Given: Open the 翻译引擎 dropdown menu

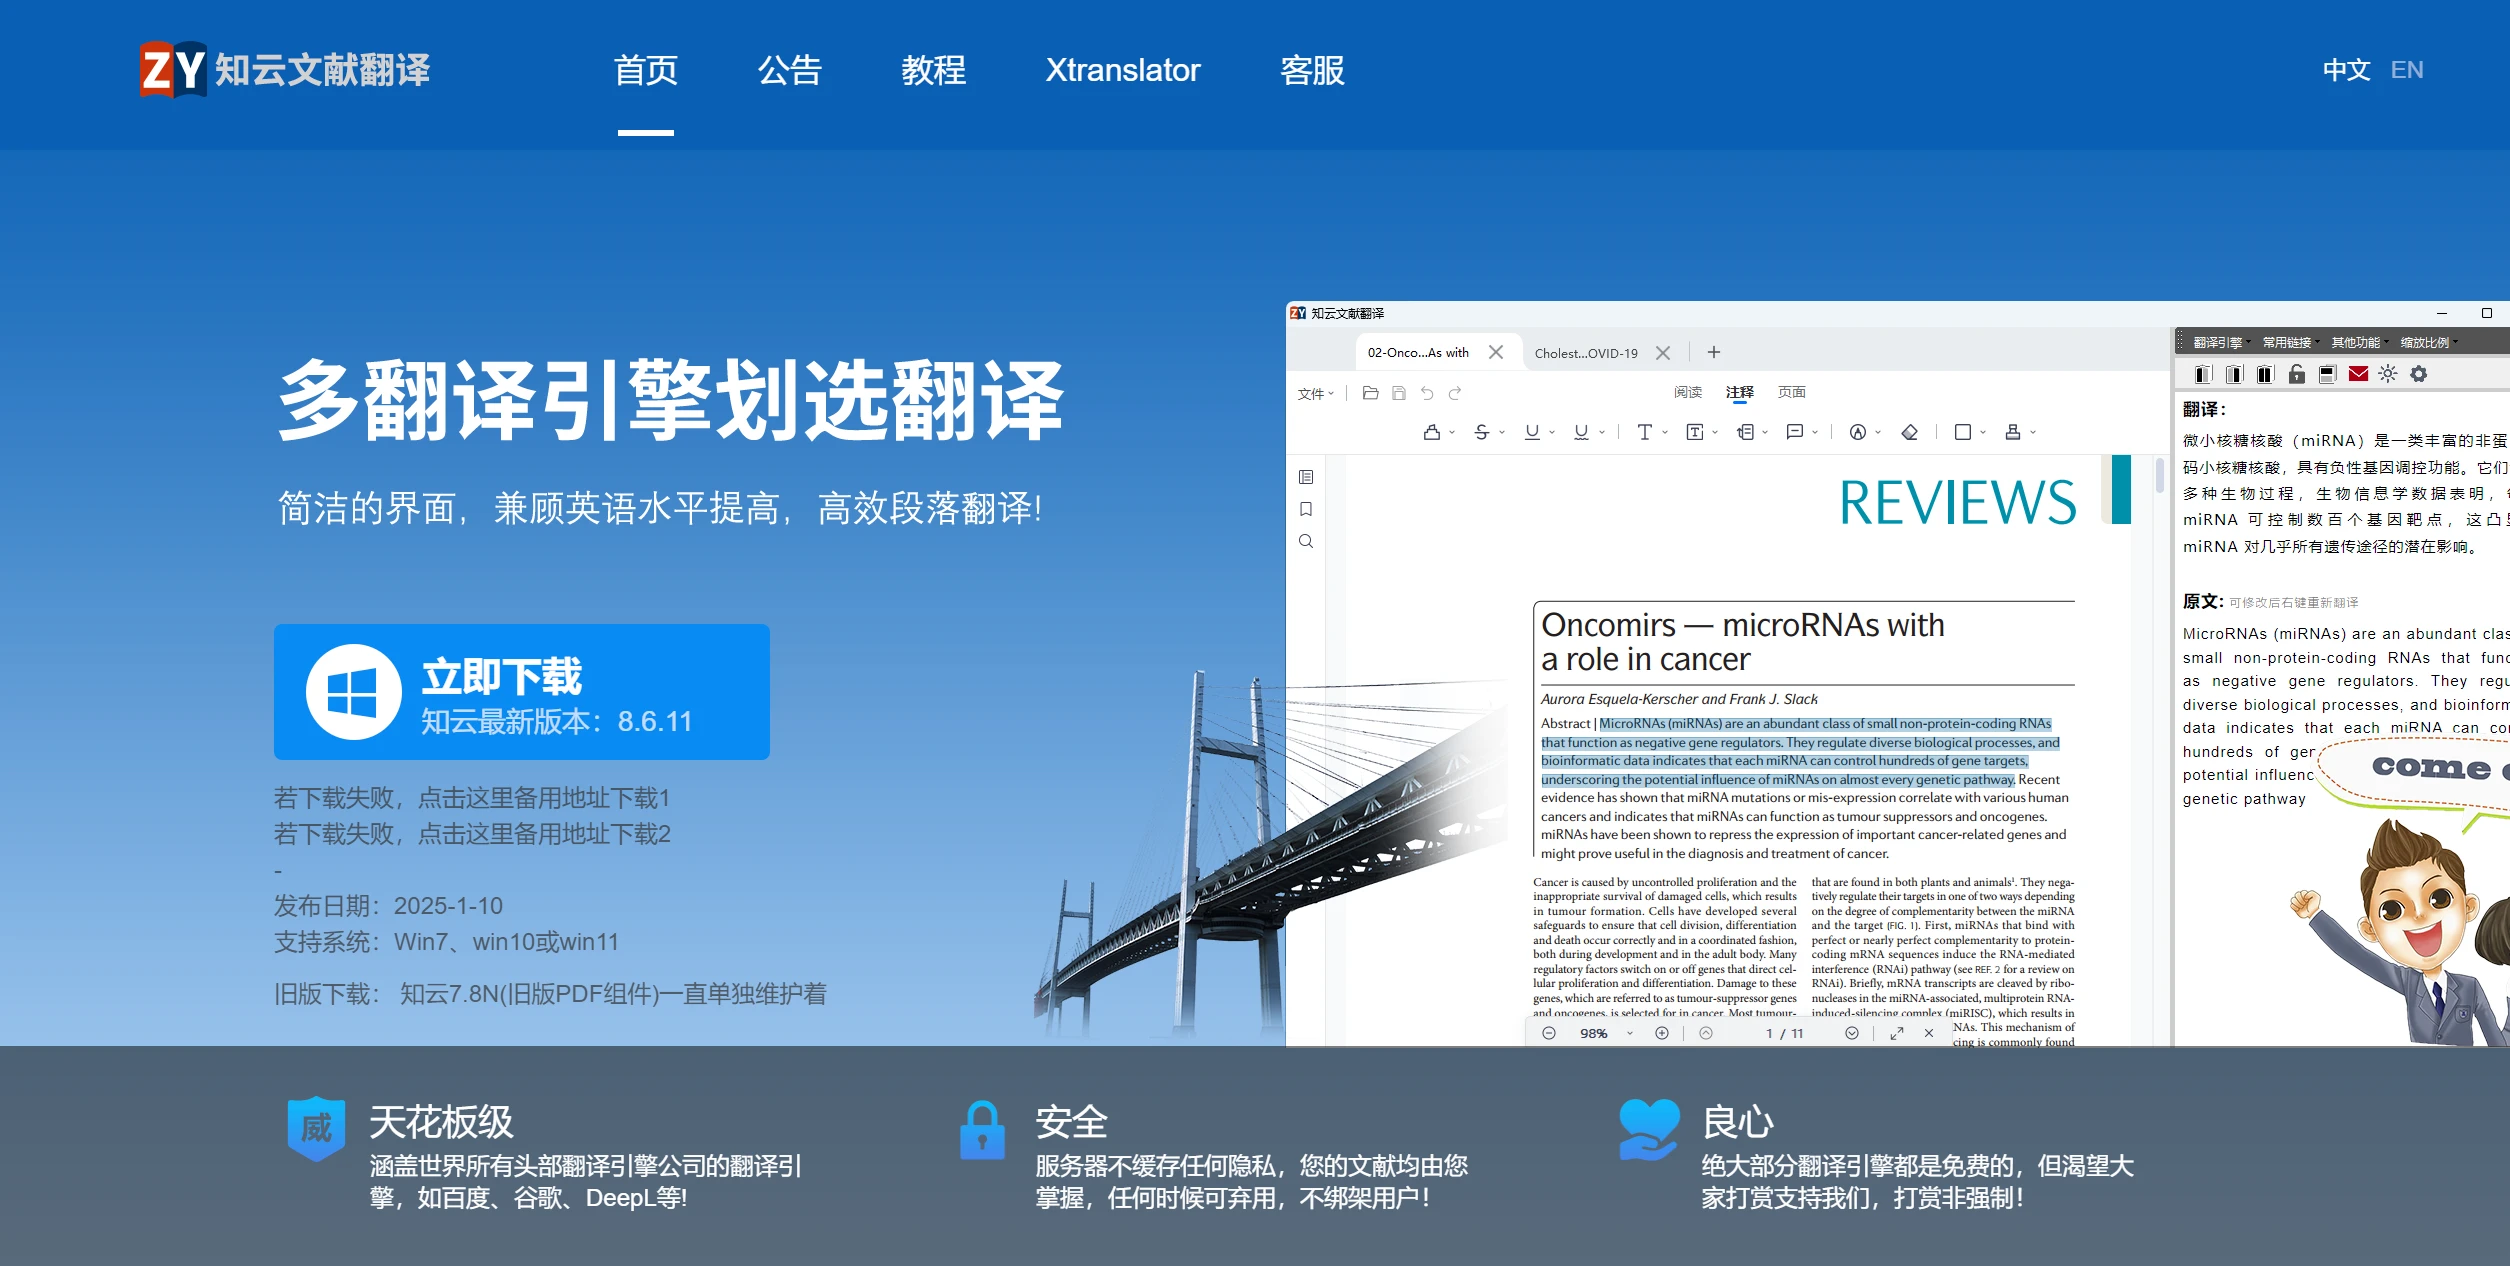Looking at the screenshot, I should click(x=2219, y=342).
